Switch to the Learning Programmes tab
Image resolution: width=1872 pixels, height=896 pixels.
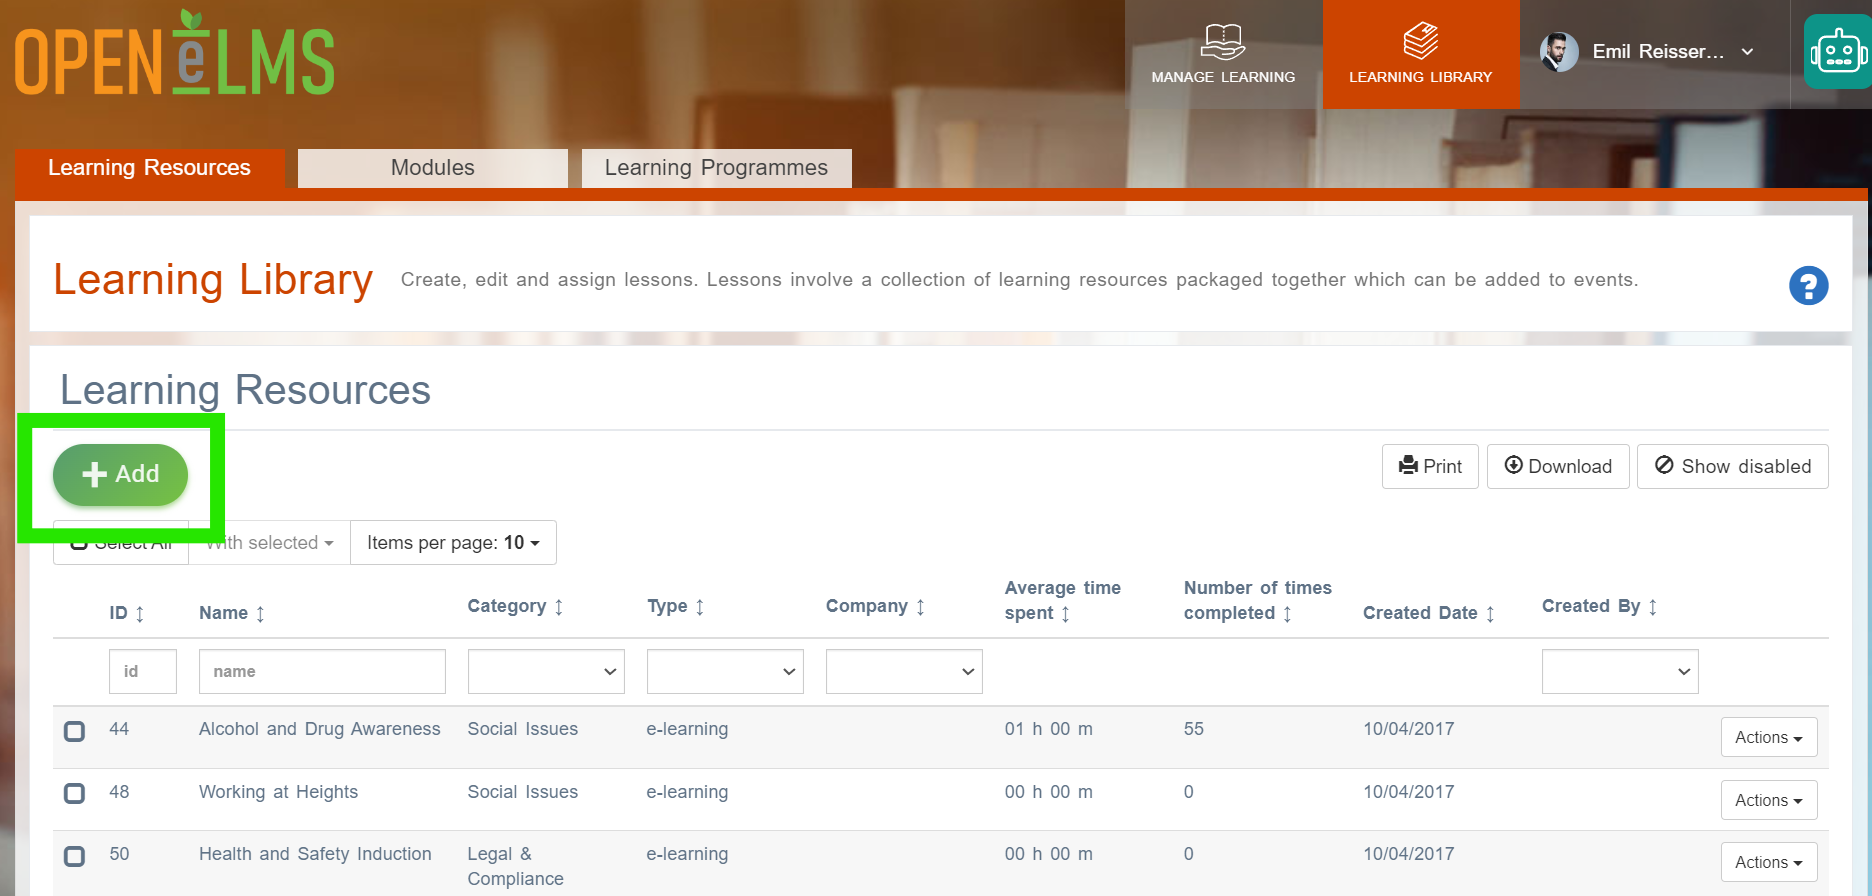click(x=716, y=168)
